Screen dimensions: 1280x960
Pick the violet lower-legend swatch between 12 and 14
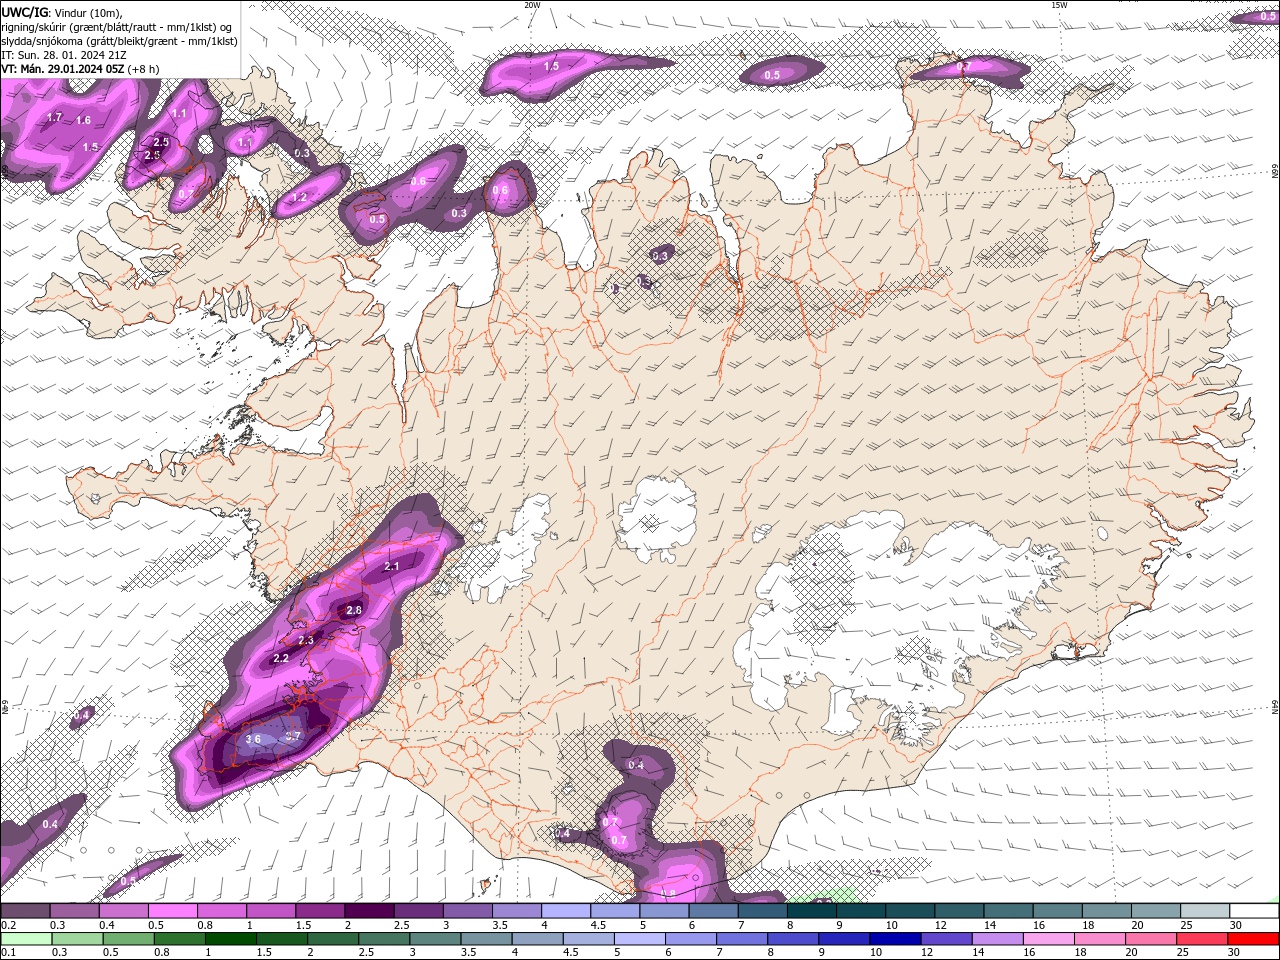point(946,939)
